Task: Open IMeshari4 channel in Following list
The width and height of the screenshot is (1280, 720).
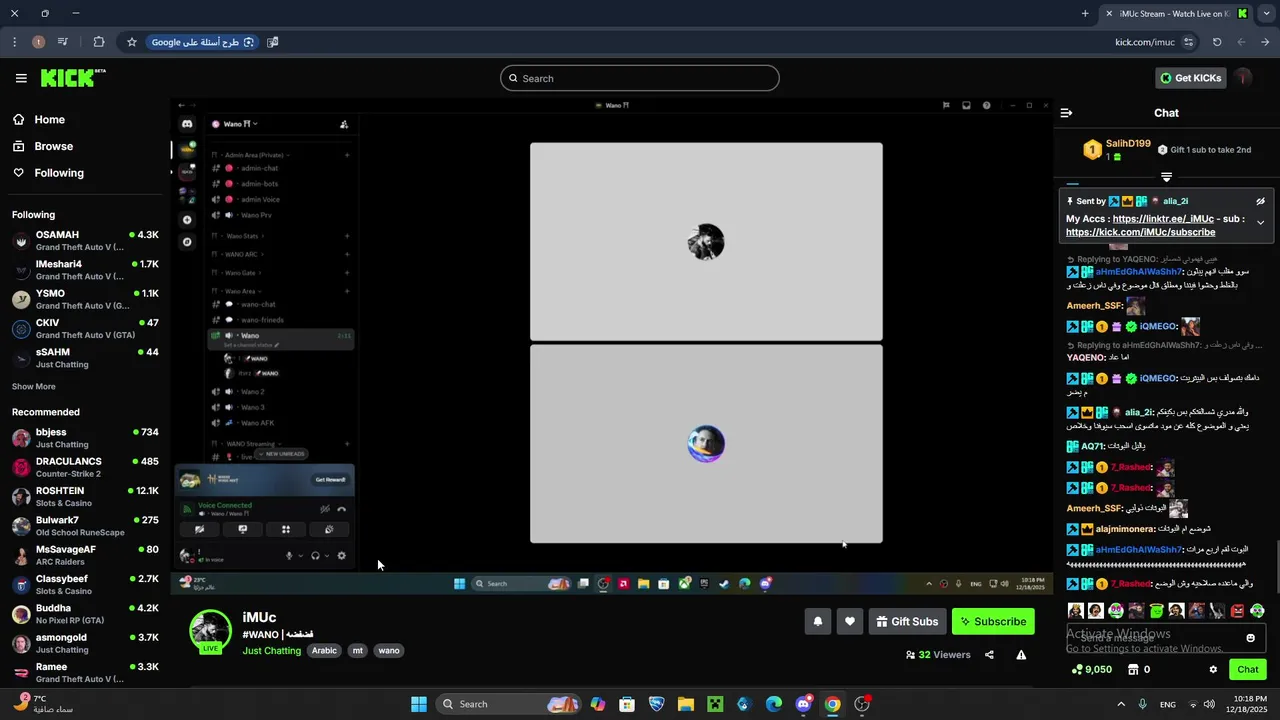Action: point(85,270)
